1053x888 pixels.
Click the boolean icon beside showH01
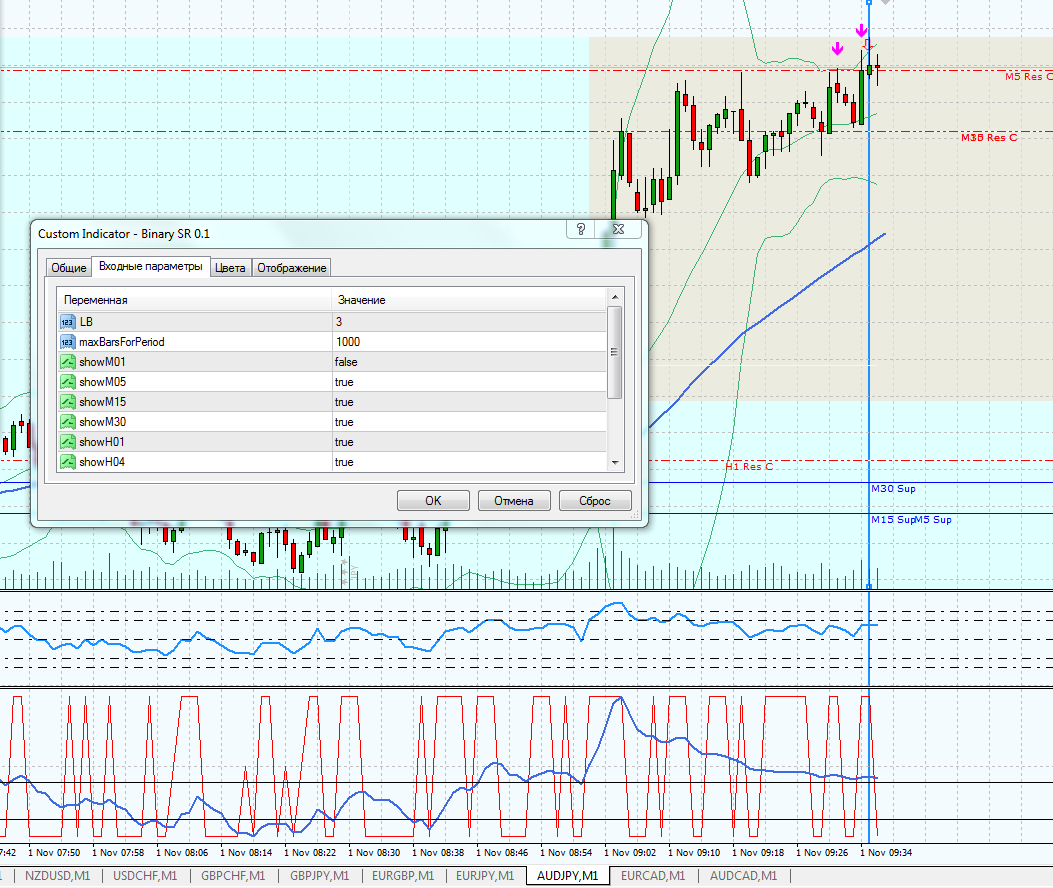(x=68, y=442)
